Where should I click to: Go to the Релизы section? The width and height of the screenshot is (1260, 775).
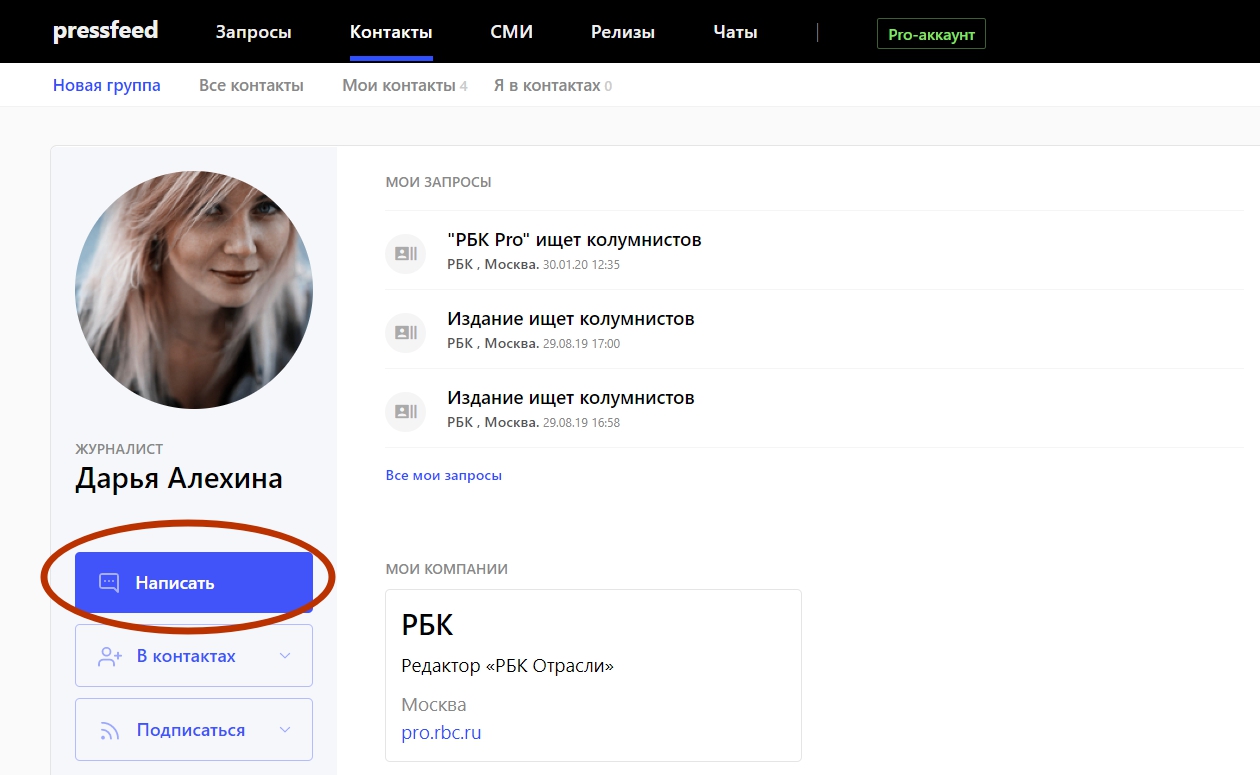coord(622,32)
